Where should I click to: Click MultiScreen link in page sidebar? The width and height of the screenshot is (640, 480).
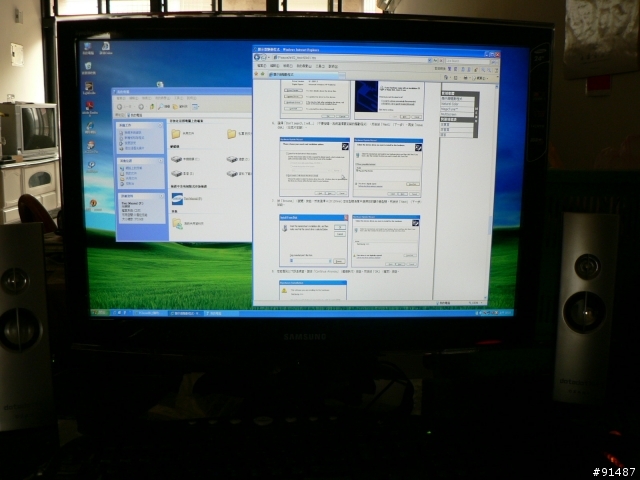pos(449,114)
